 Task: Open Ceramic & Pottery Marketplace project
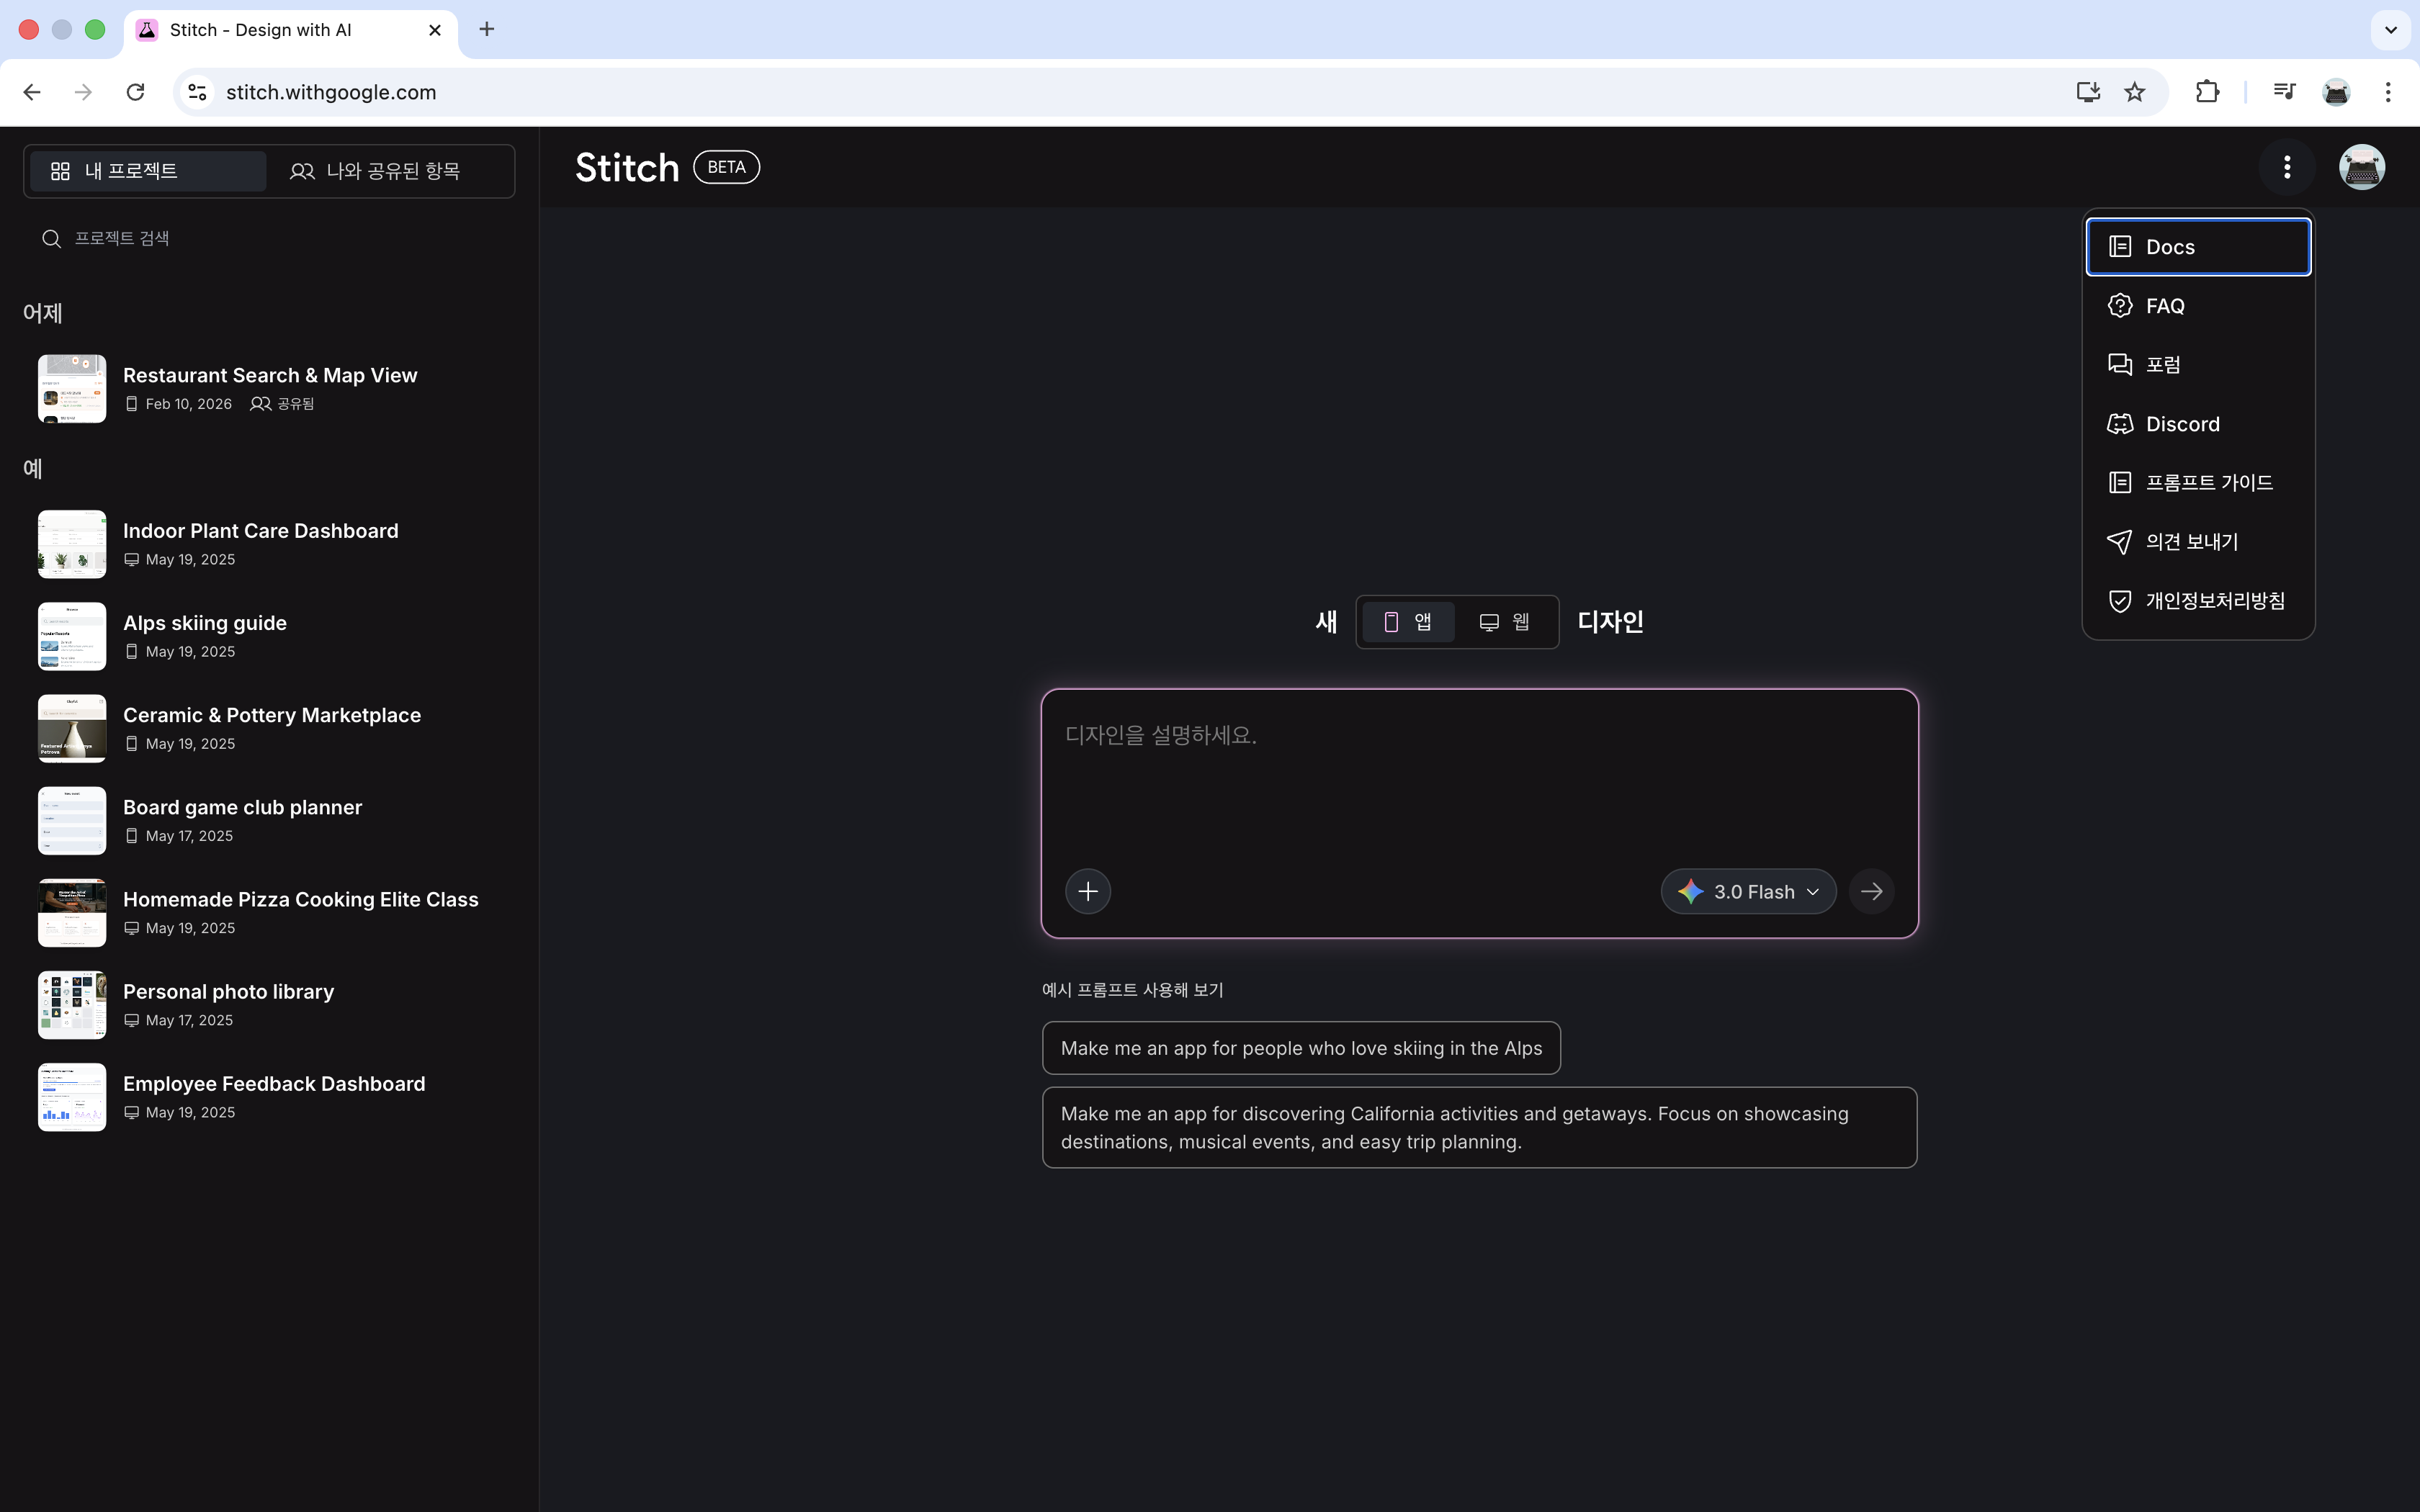pos(270,728)
